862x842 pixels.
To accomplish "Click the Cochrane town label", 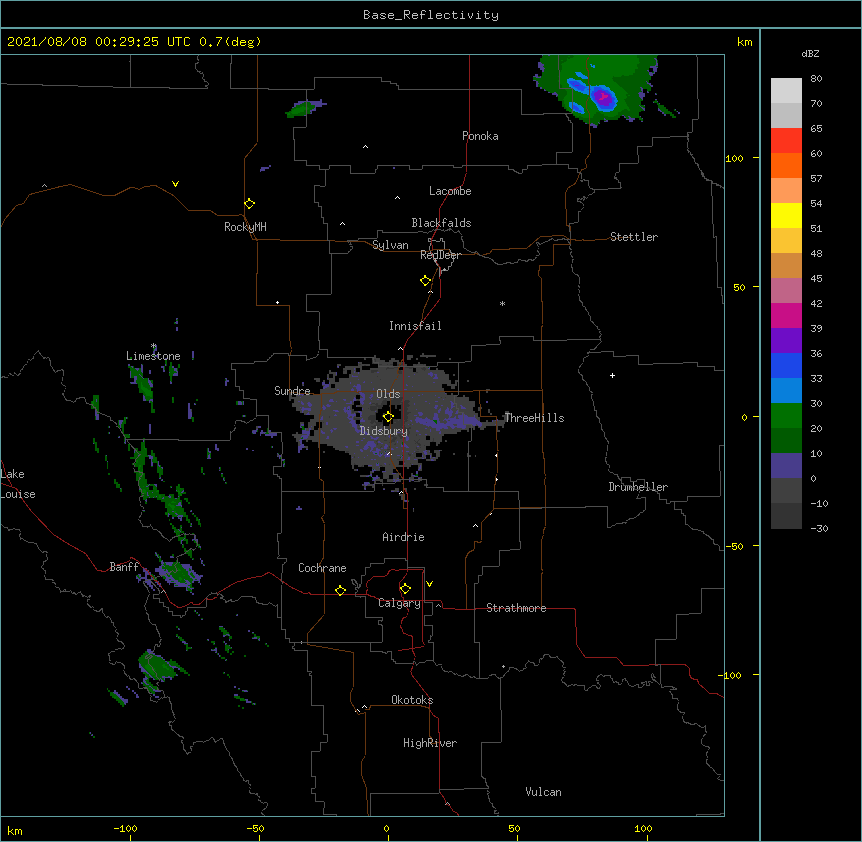I will tap(322, 568).
